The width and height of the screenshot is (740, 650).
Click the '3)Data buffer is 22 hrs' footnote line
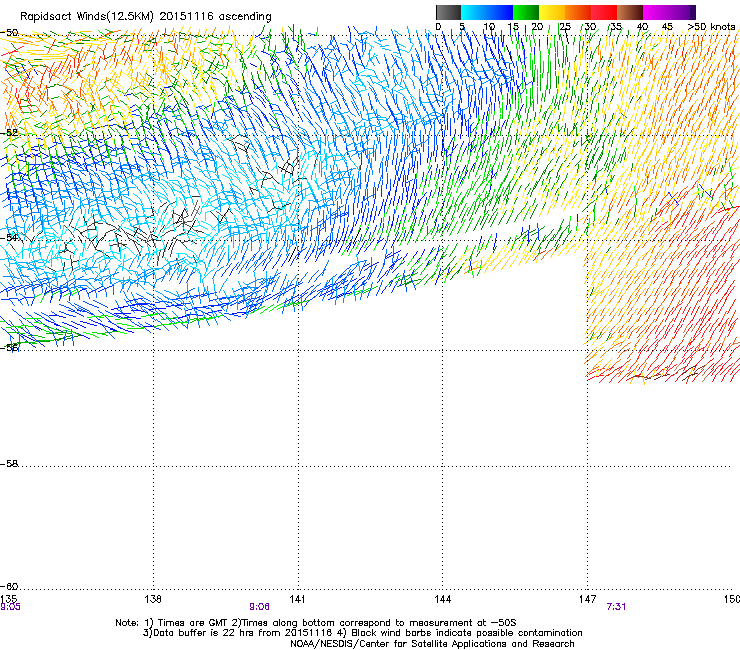pyautogui.click(x=362, y=633)
